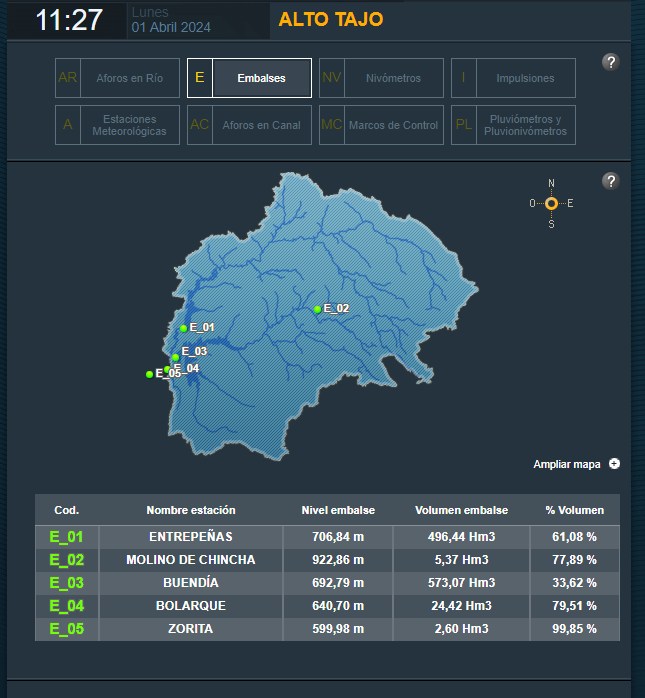Viewport: 645px width, 698px height.
Task: Select the E_02 green marker on map
Action: [x=317, y=309]
